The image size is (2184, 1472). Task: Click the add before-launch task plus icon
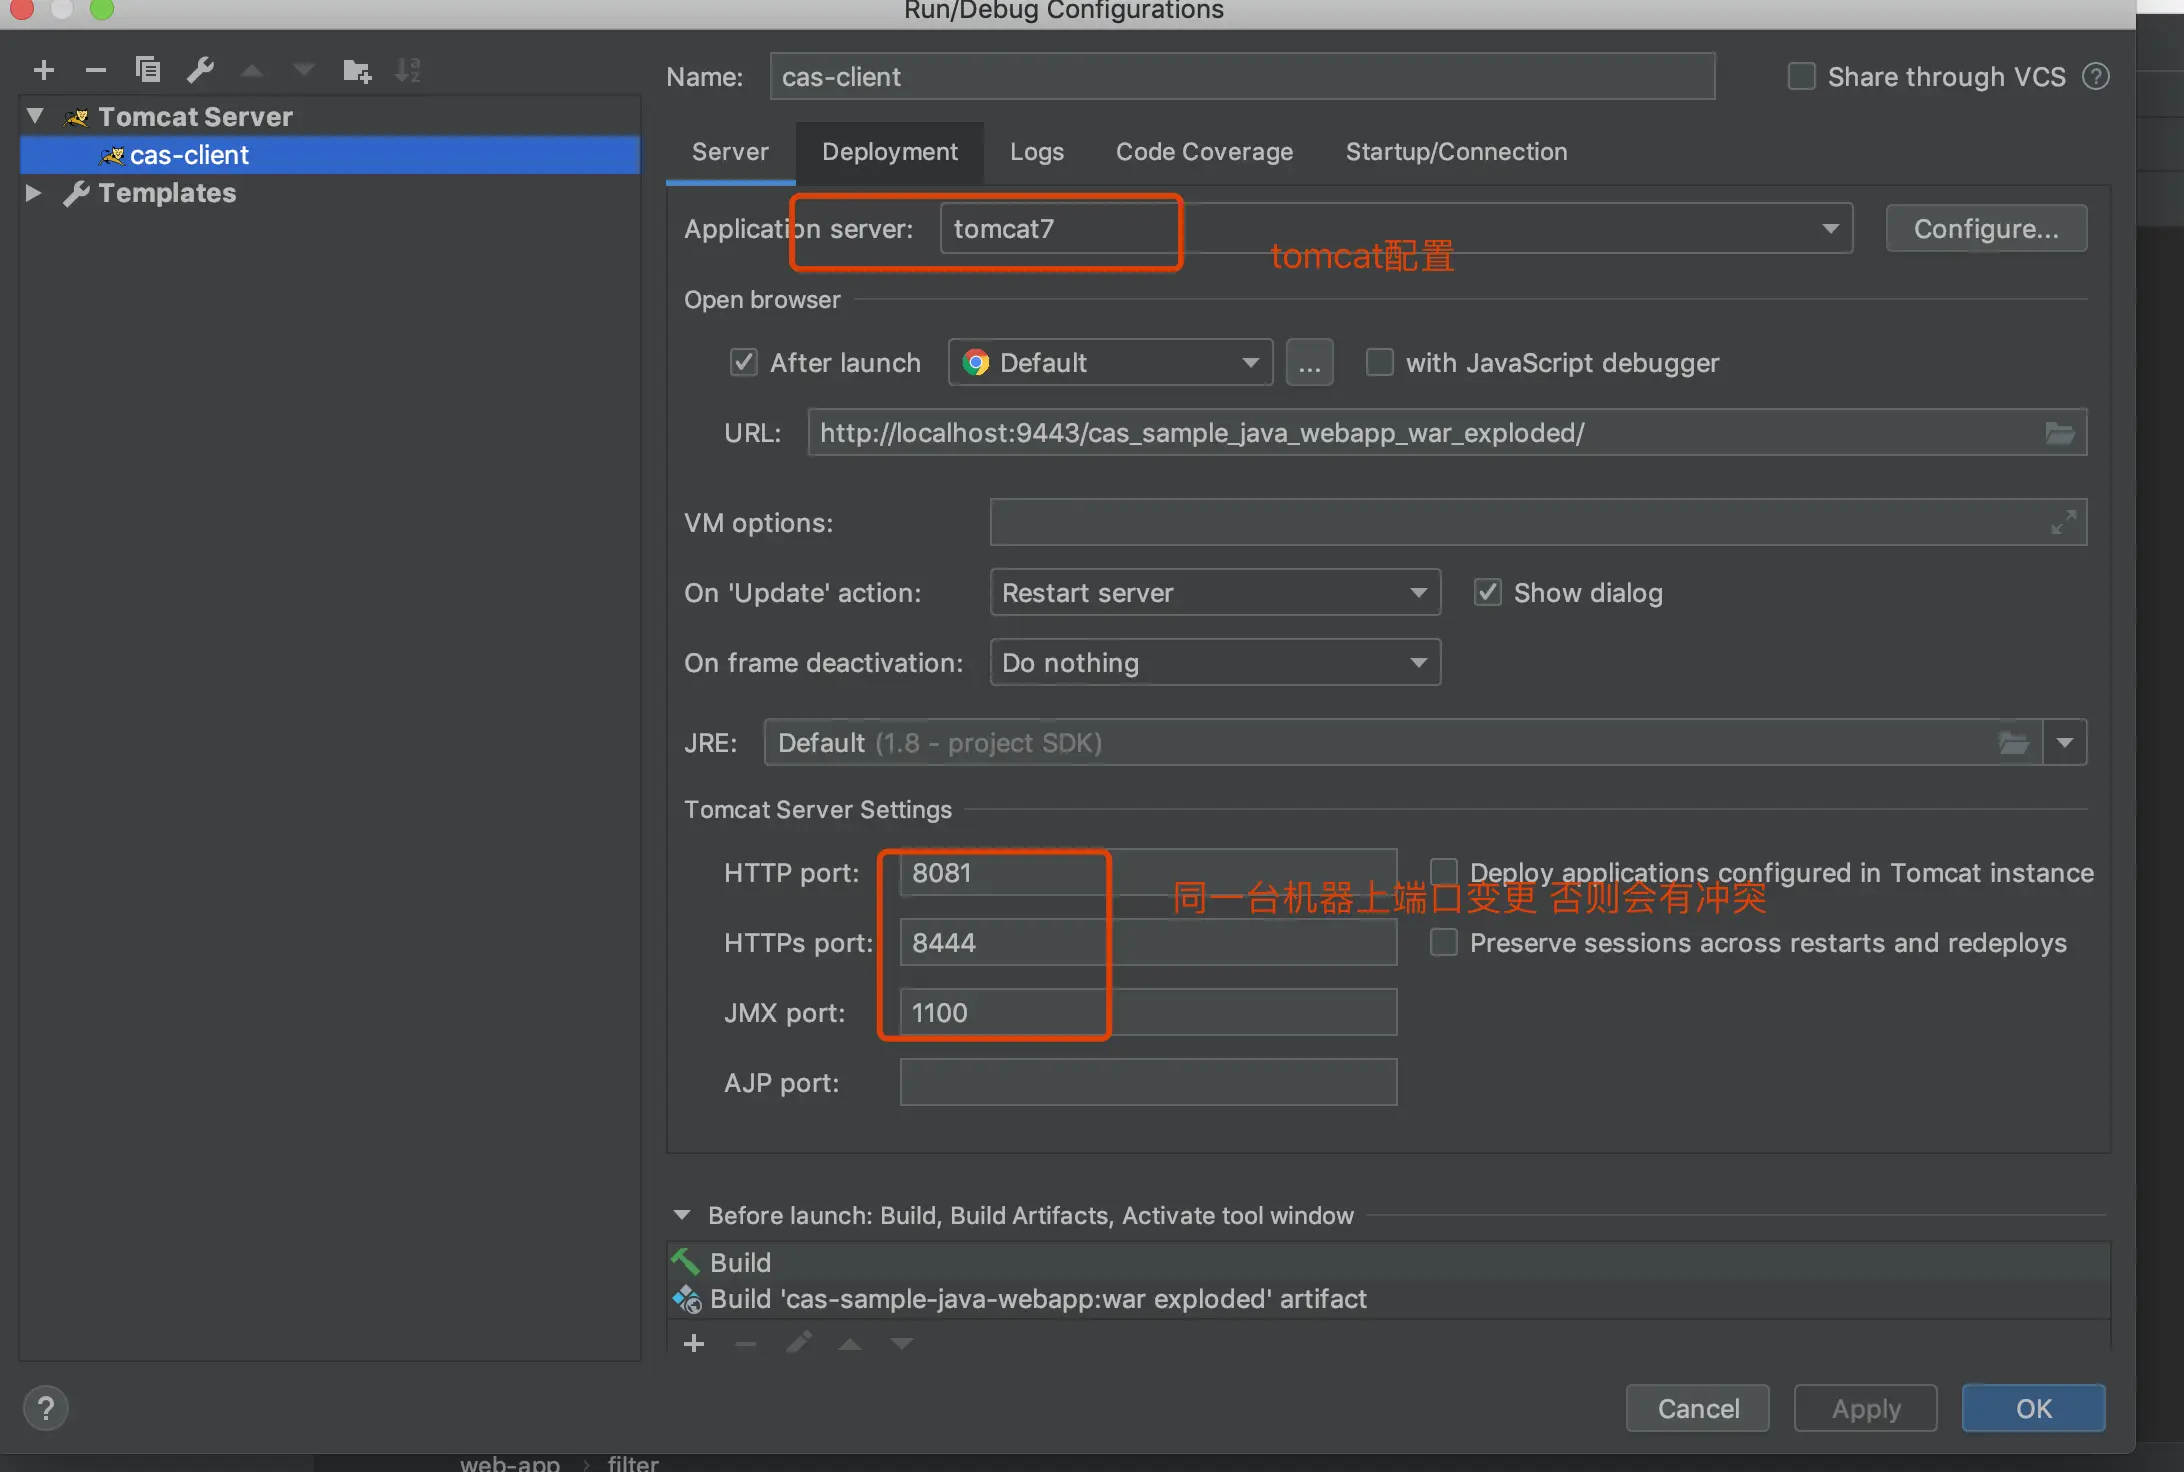coord(694,1343)
